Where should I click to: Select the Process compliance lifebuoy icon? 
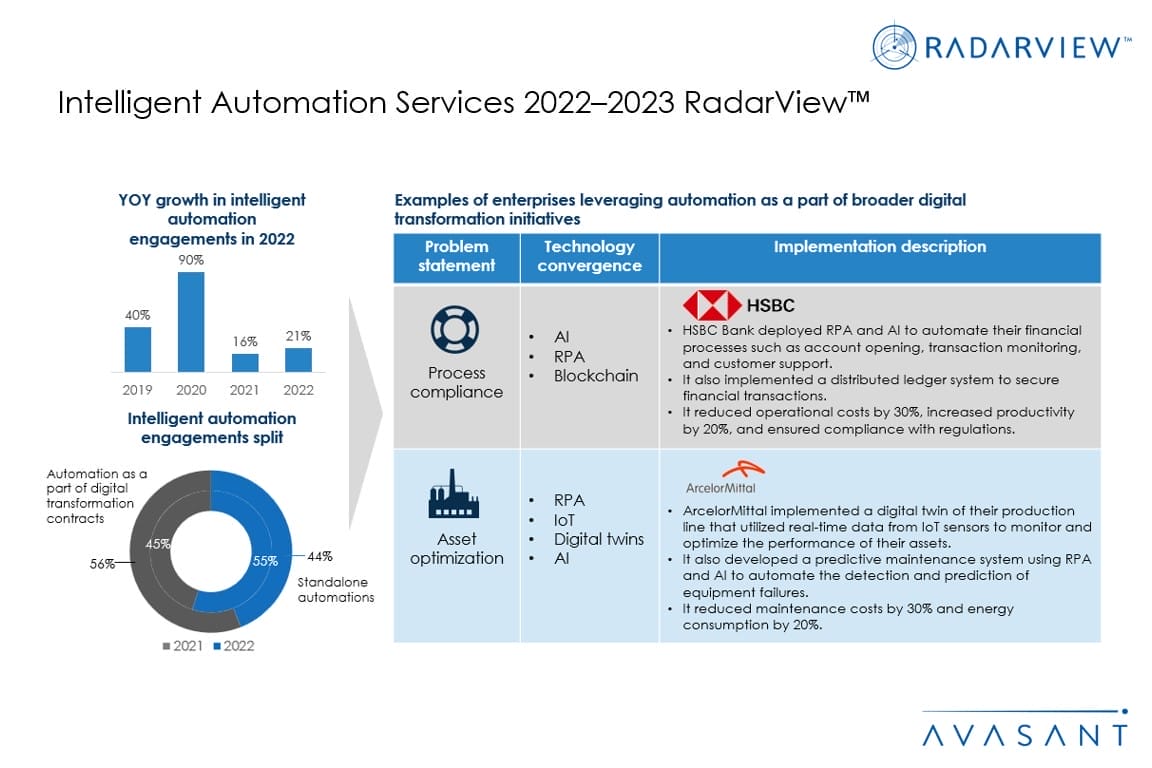coord(455,328)
